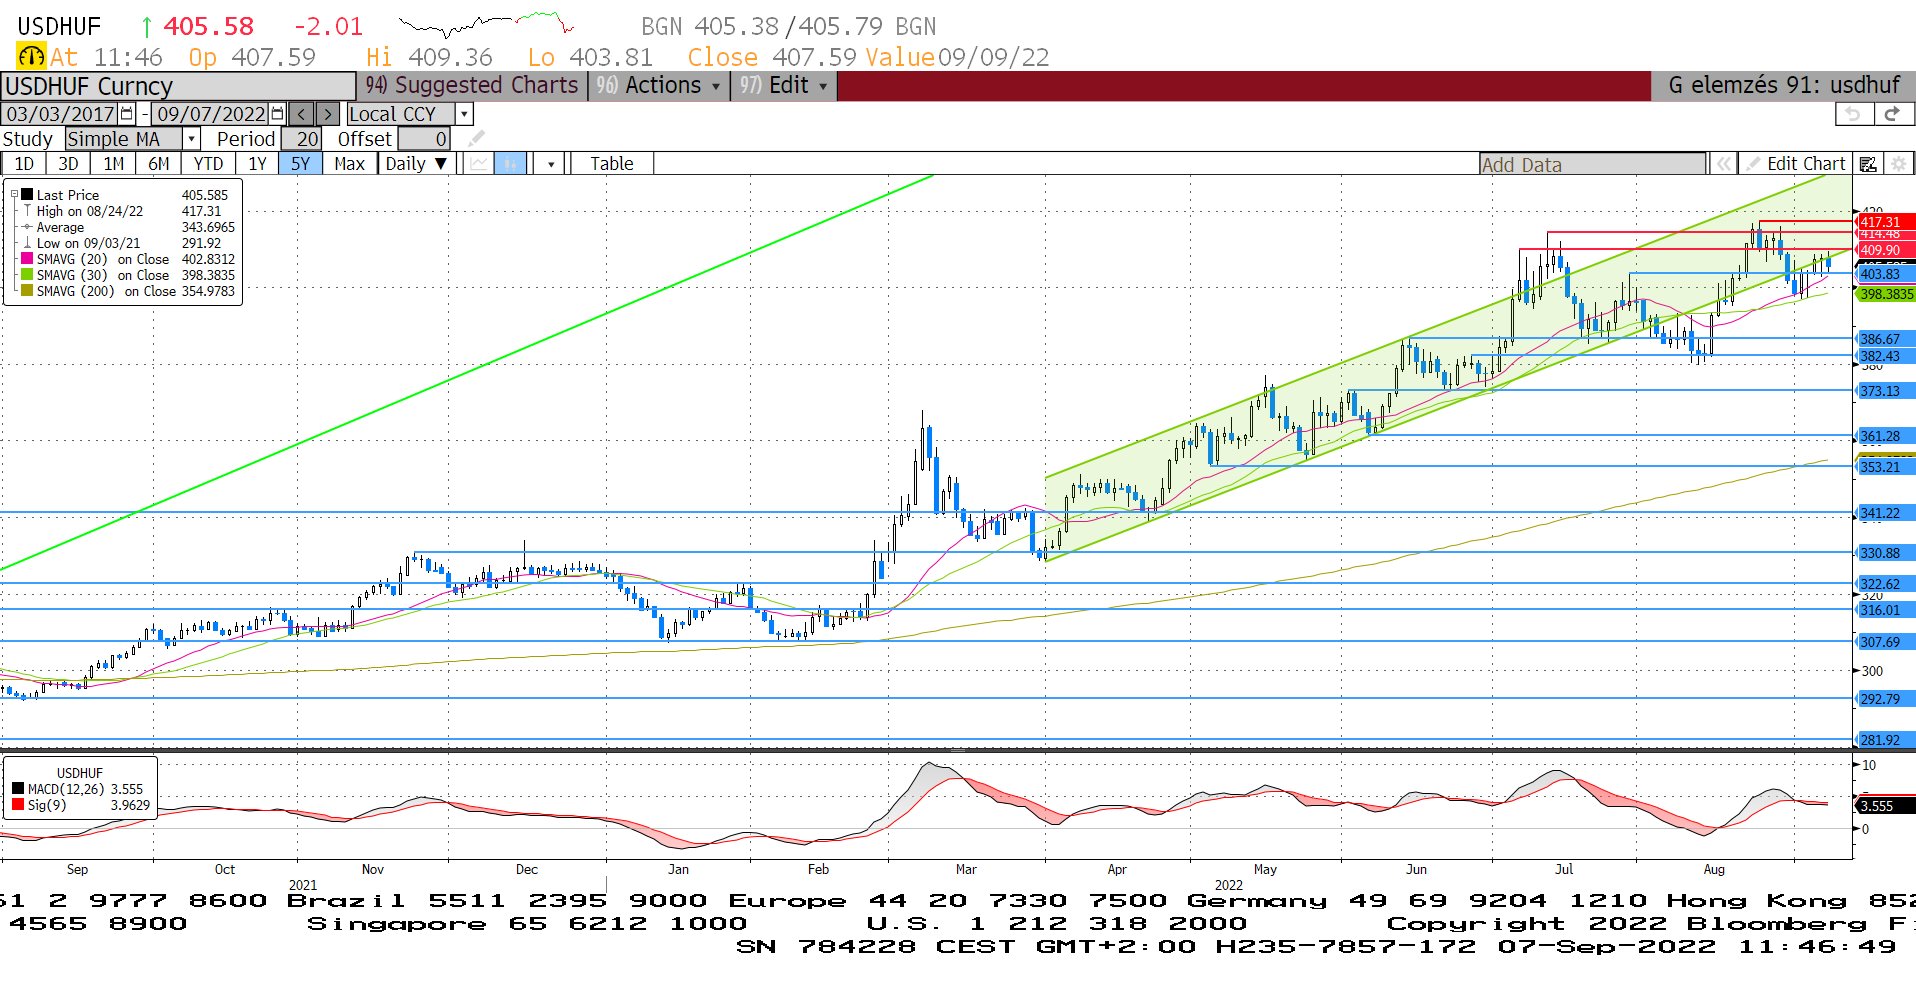Open the end date calendar picker
Screen dimensions: 1916x1002
(x=278, y=114)
